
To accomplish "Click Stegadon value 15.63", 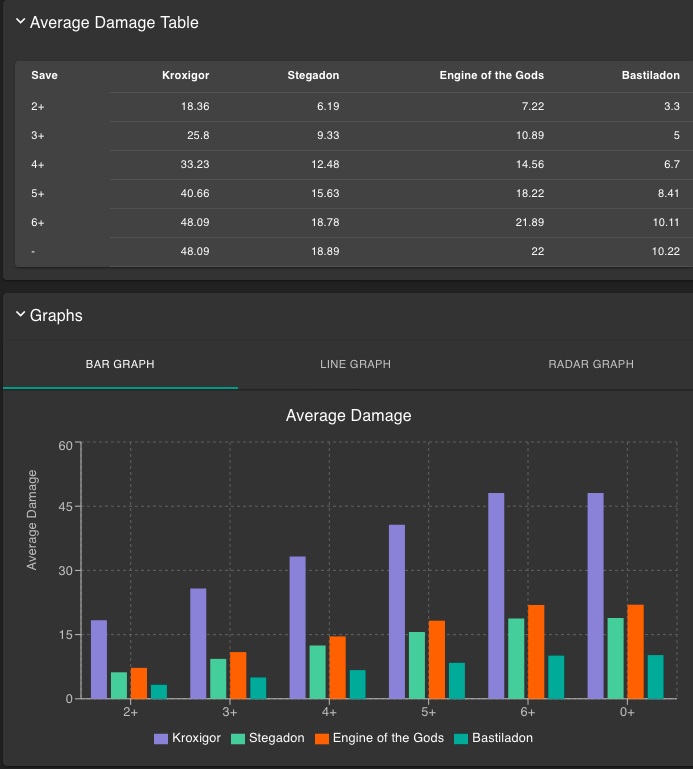I will coord(325,193).
